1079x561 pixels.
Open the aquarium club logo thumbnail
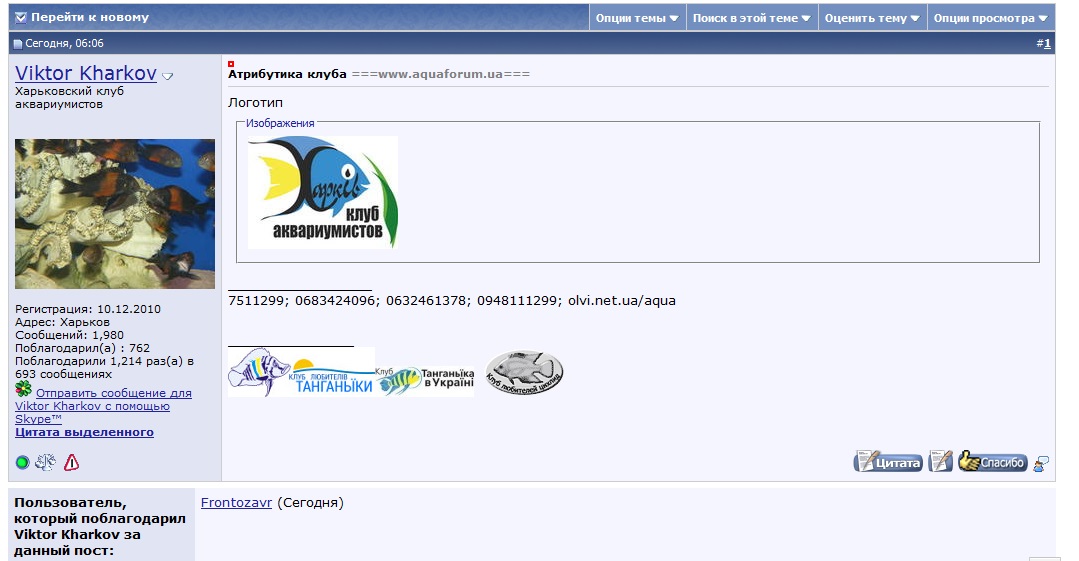pos(322,192)
